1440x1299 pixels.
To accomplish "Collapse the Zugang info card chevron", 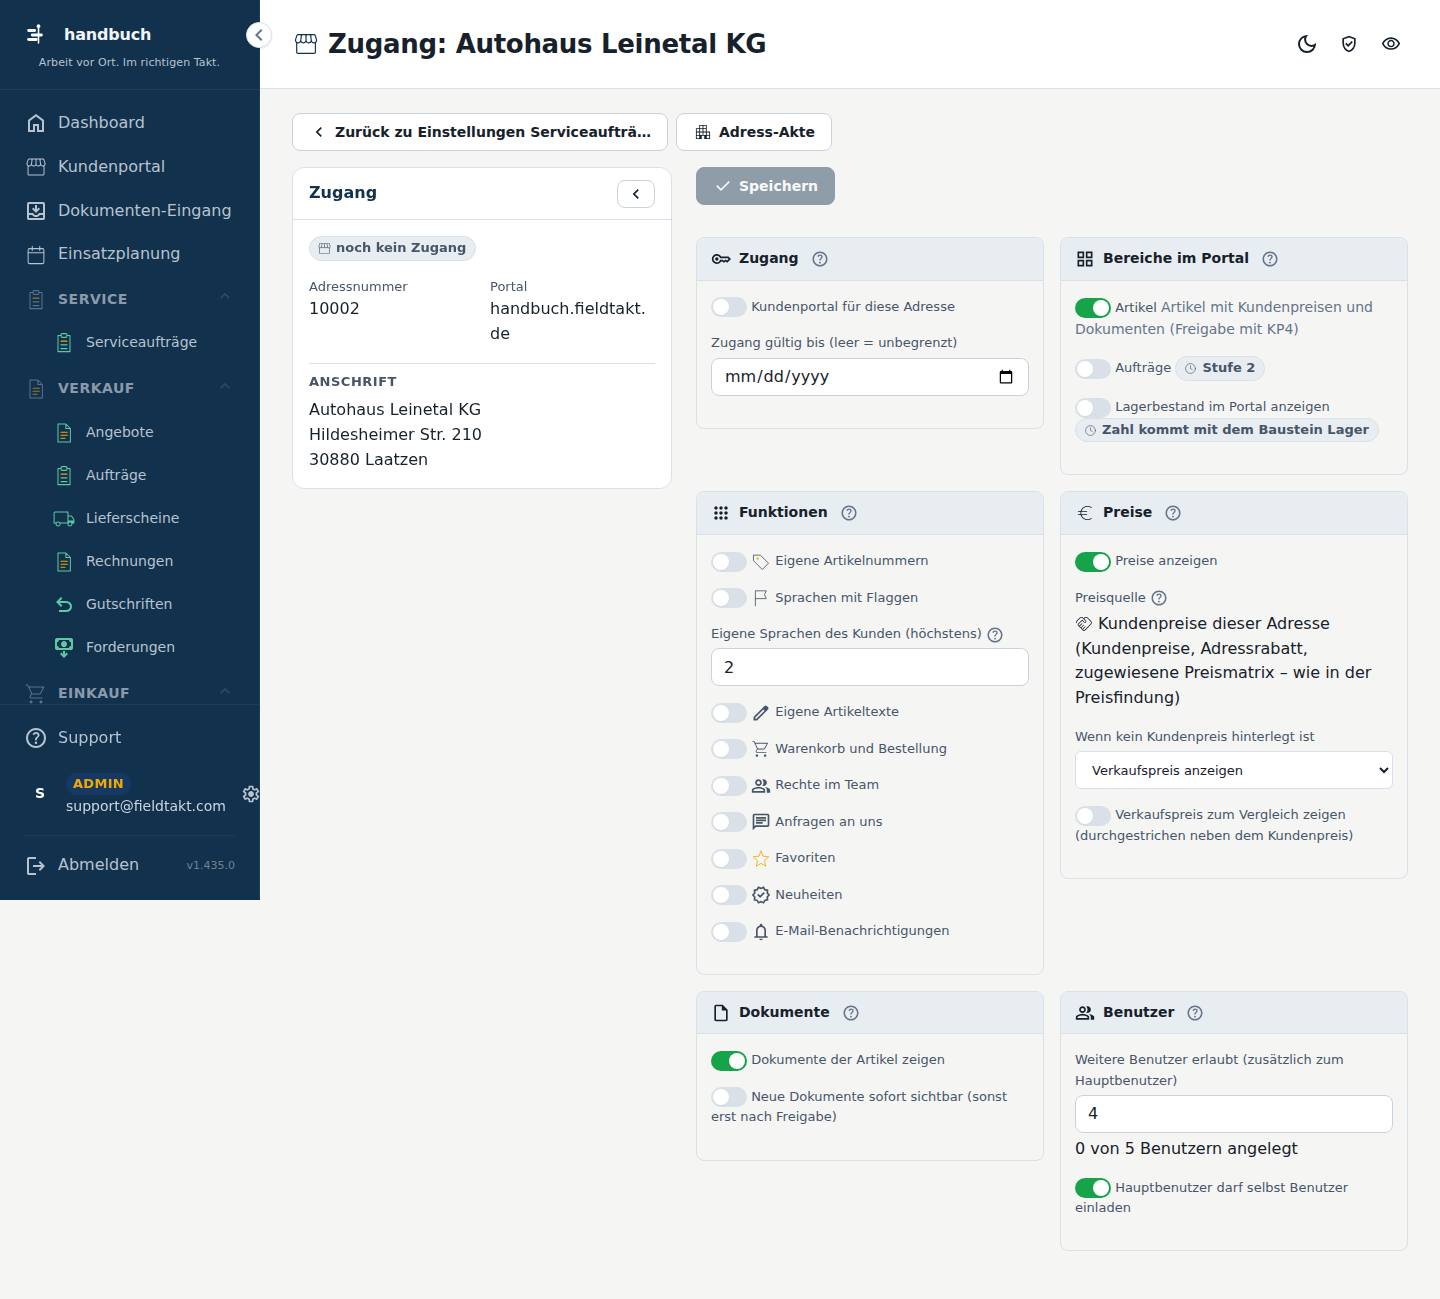I will tap(636, 194).
